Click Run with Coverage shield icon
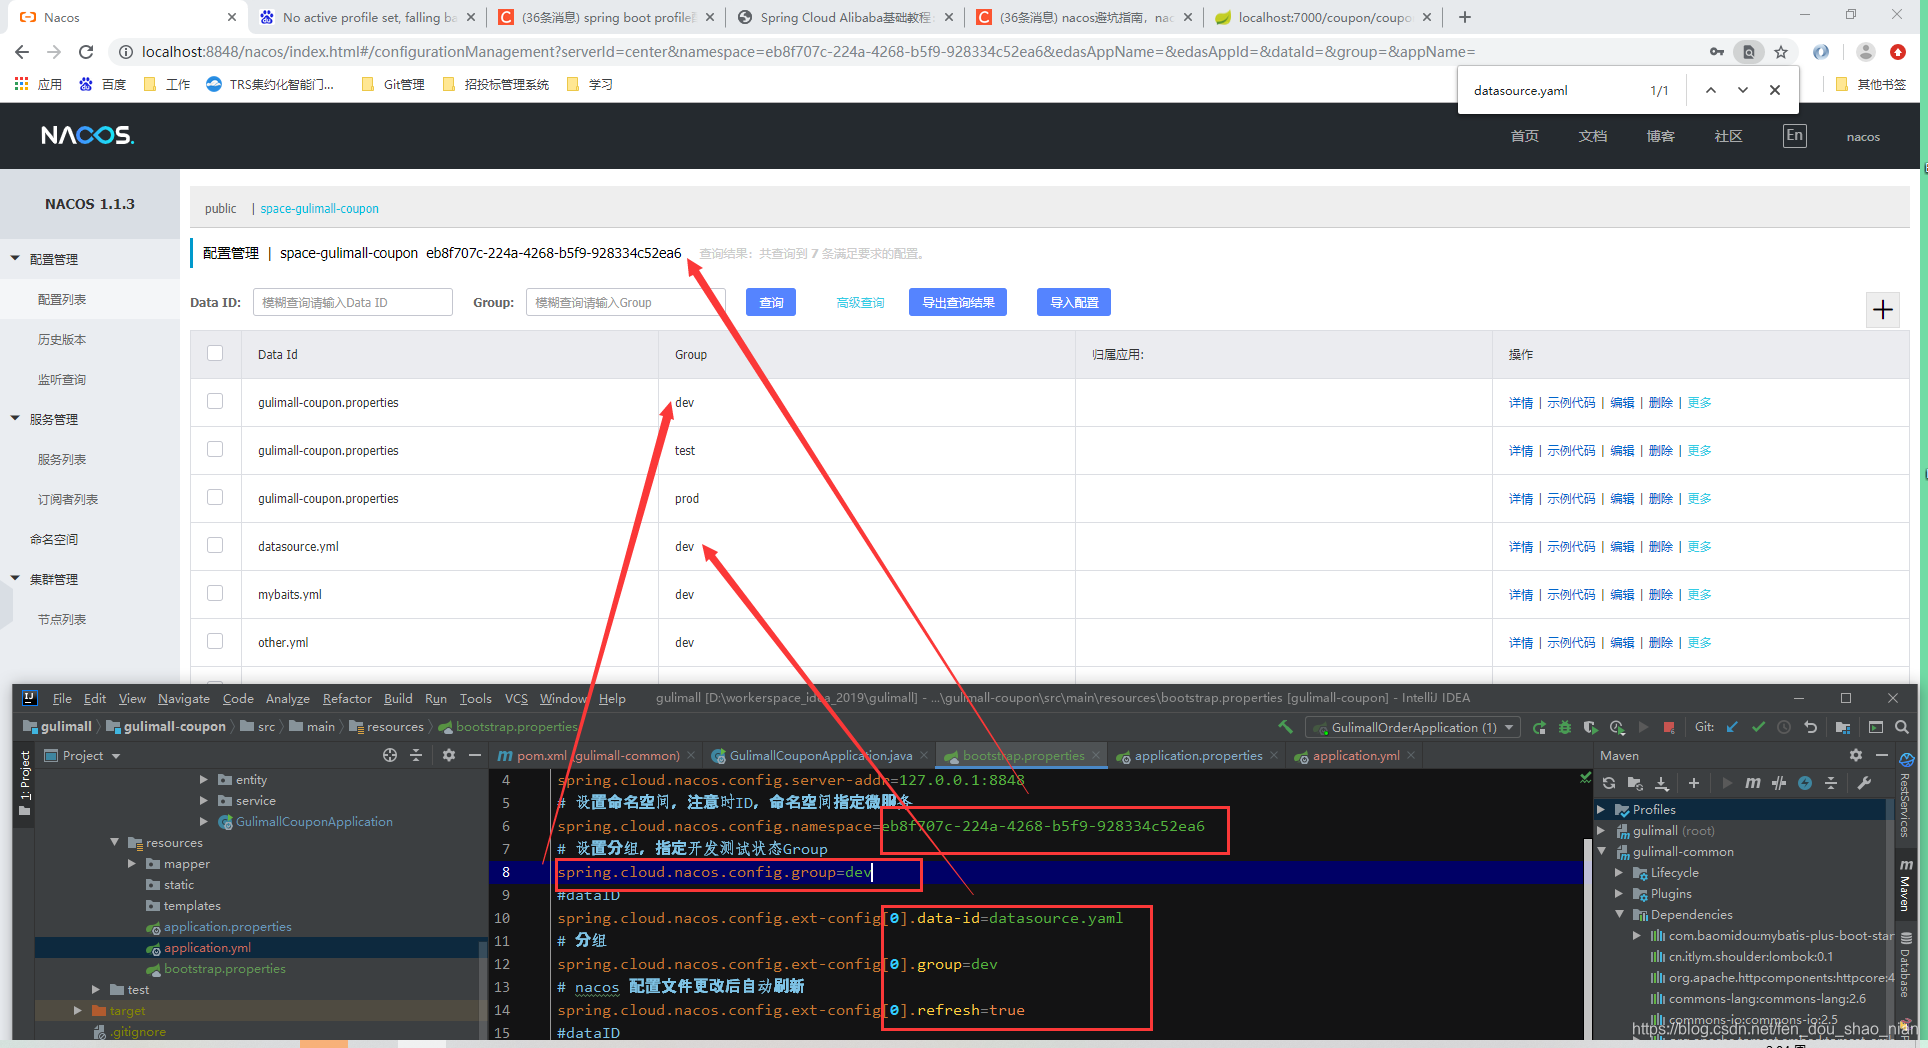Viewport: 1928px width, 1048px height. pyautogui.click(x=1590, y=727)
